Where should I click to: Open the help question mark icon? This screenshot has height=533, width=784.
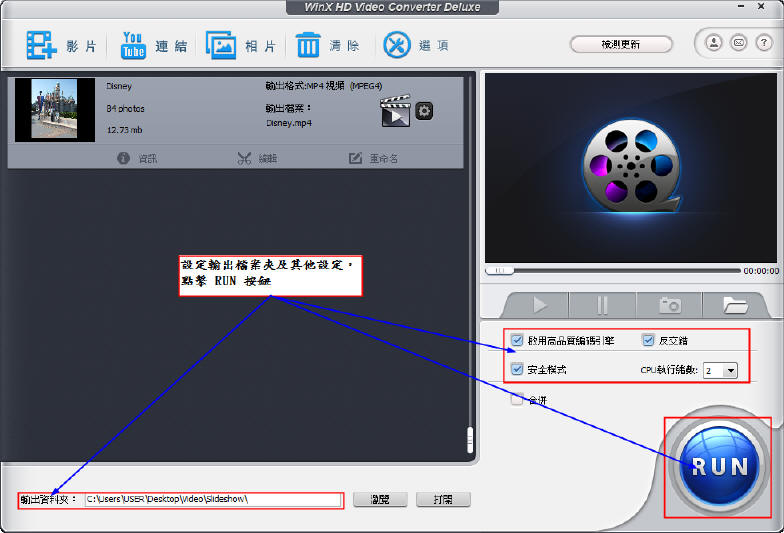tap(762, 43)
